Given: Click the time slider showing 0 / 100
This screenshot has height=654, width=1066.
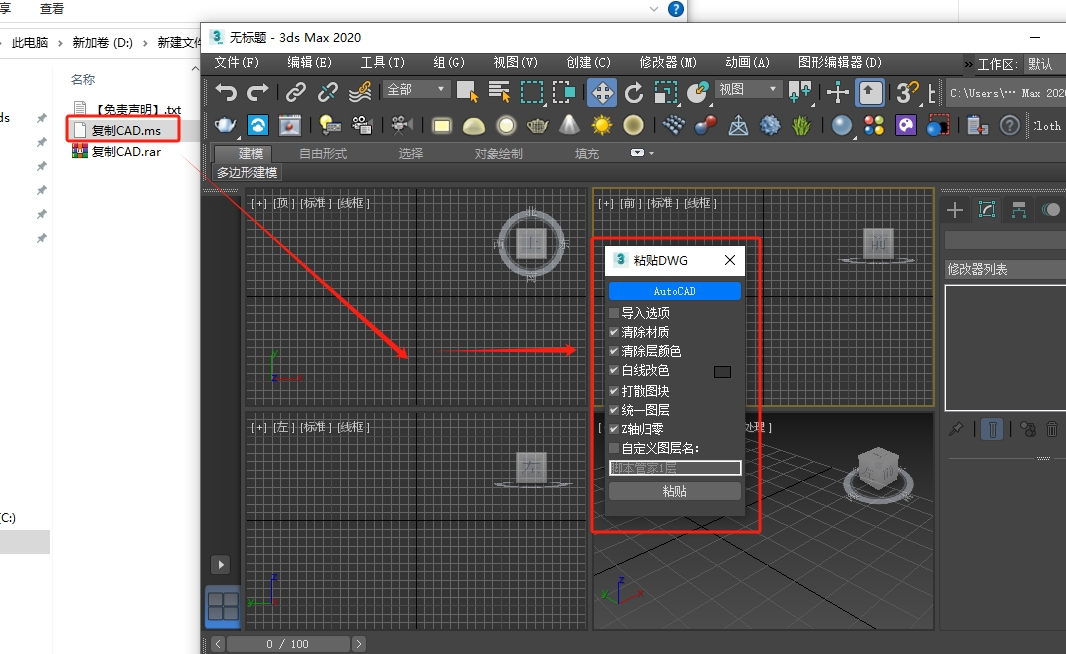Looking at the screenshot, I should pyautogui.click(x=288, y=644).
